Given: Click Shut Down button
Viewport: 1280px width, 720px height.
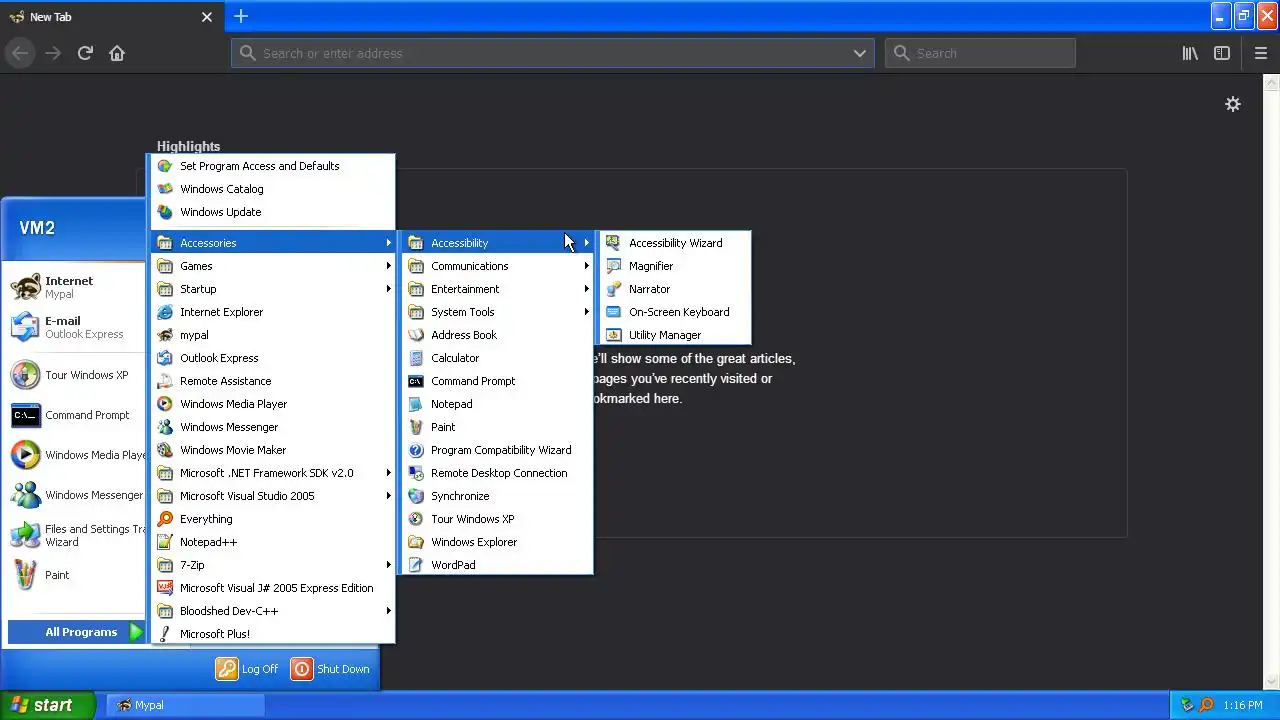Looking at the screenshot, I should 330,669.
